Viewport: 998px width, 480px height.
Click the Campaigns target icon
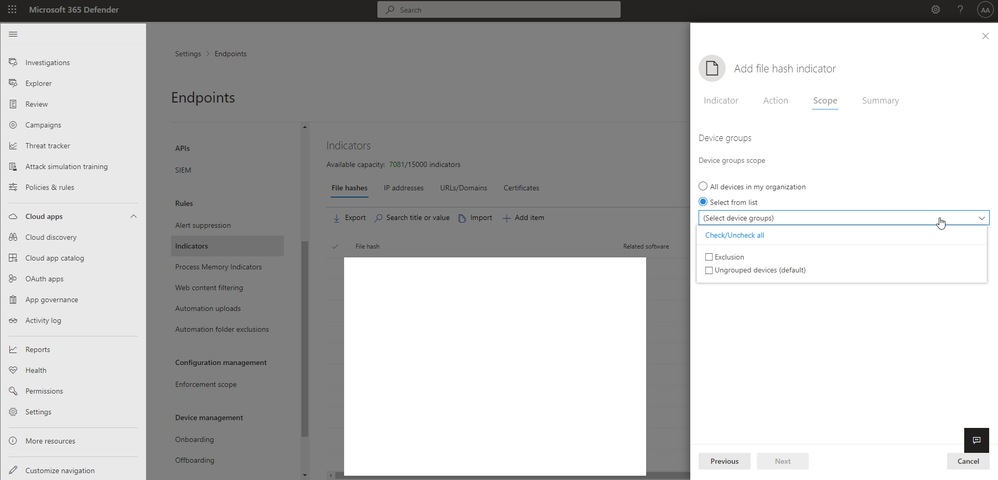point(13,125)
